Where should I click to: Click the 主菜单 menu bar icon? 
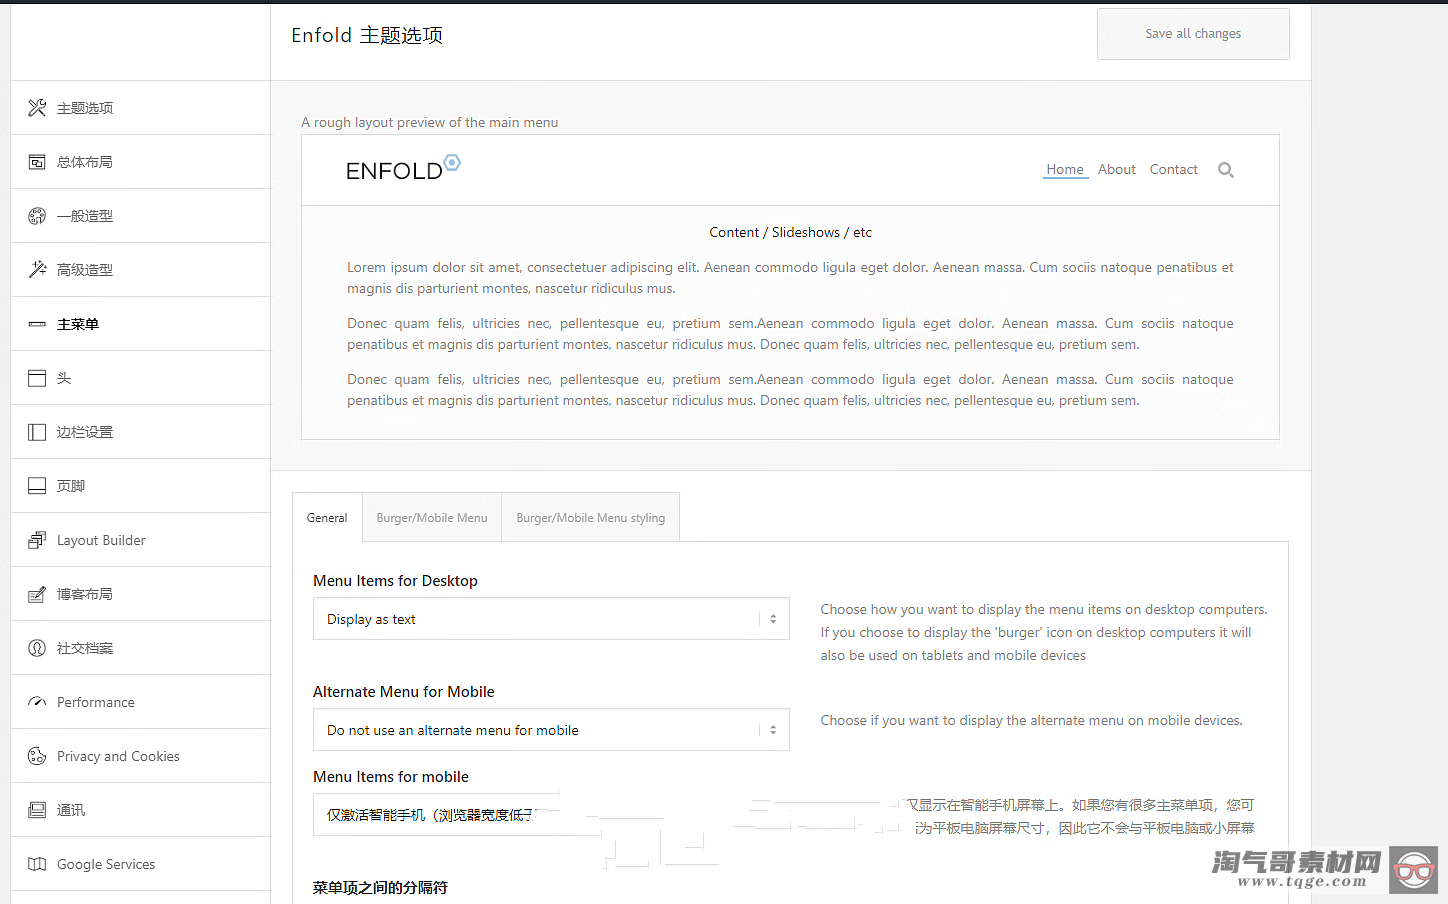[x=37, y=324]
